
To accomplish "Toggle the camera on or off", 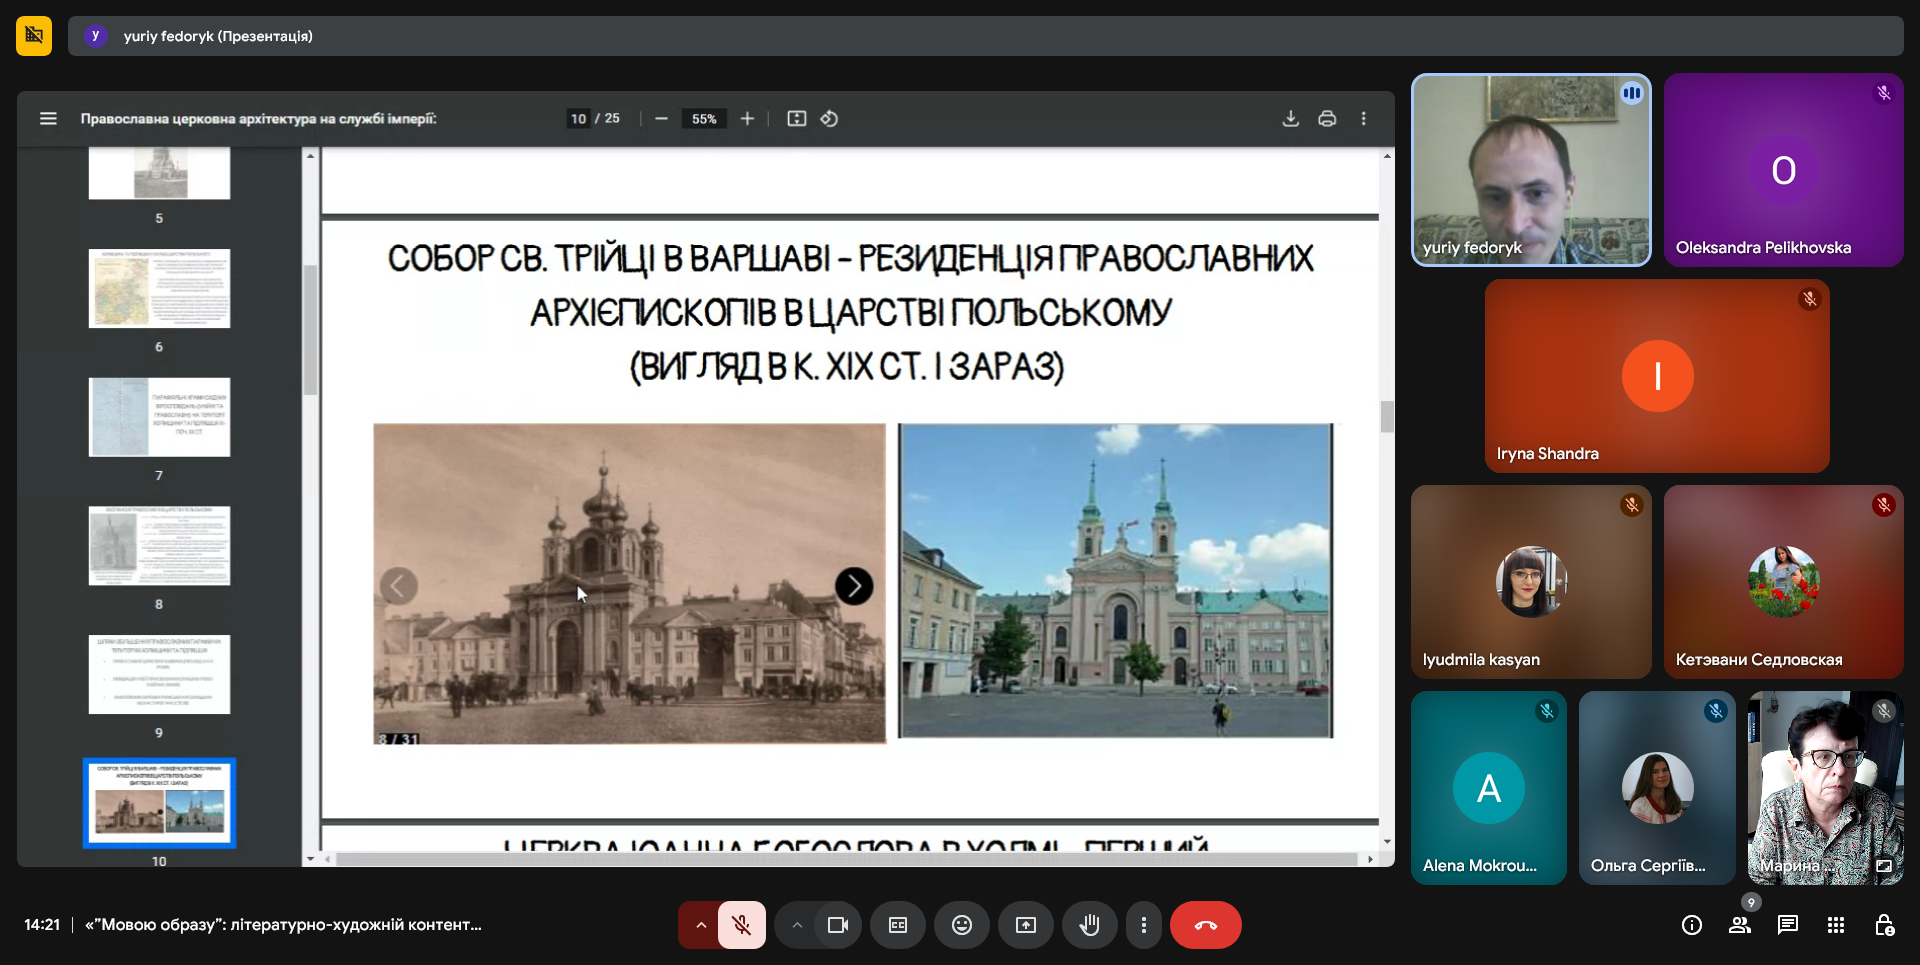I will point(837,925).
